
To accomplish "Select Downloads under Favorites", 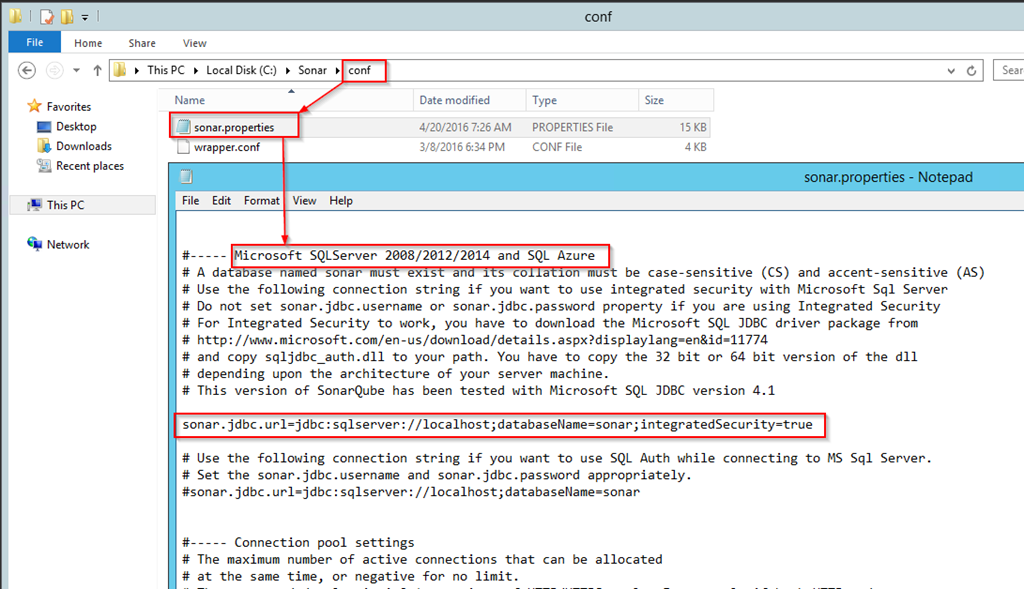I will coord(83,146).
